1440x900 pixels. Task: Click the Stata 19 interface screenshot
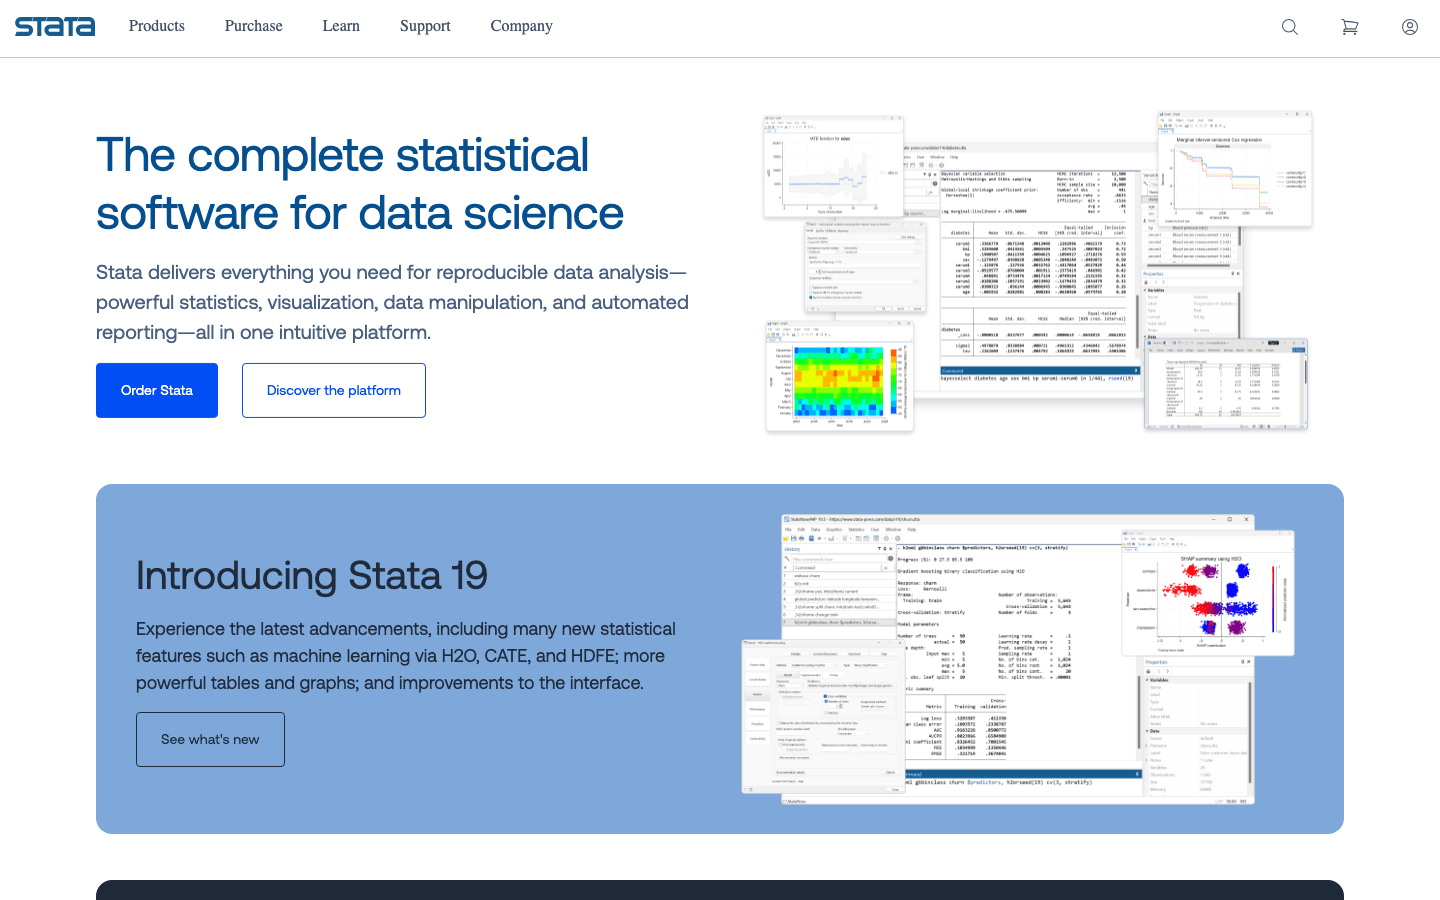(x=1018, y=659)
